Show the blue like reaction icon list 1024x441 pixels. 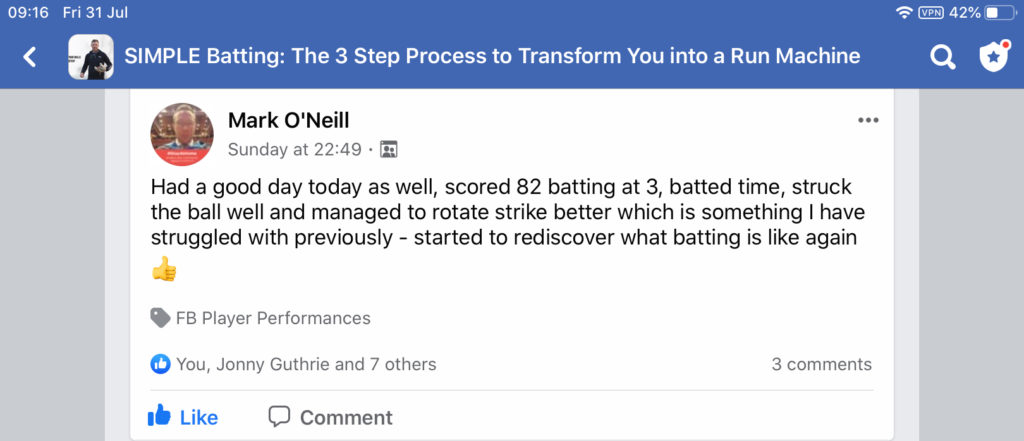pyautogui.click(x=161, y=364)
